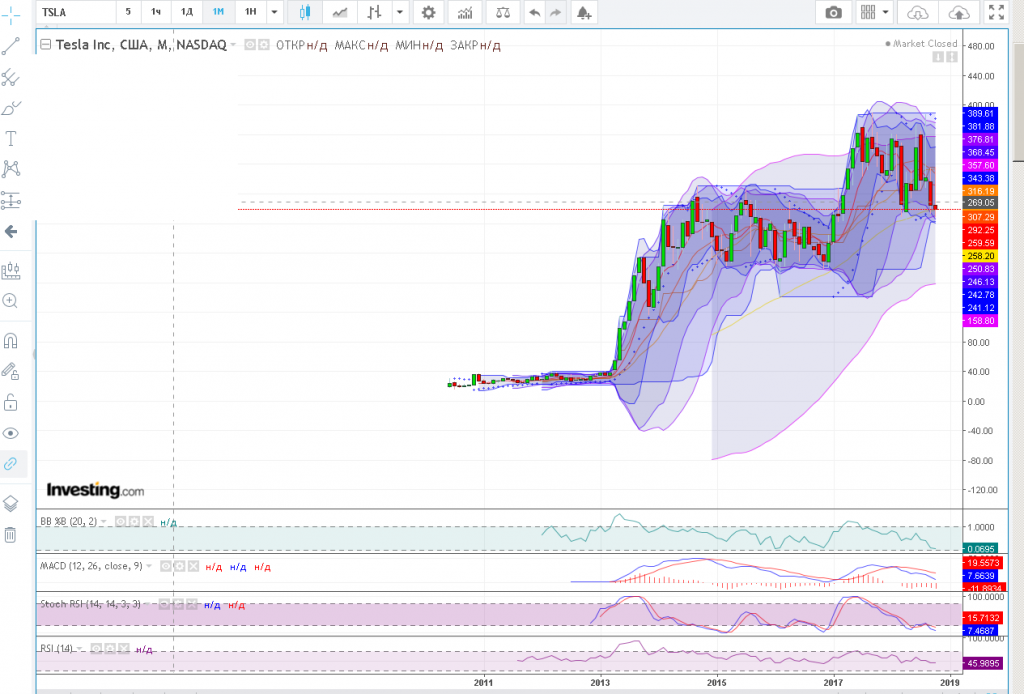Take chart snapshot with camera
The height and width of the screenshot is (694, 1024).
coord(833,12)
